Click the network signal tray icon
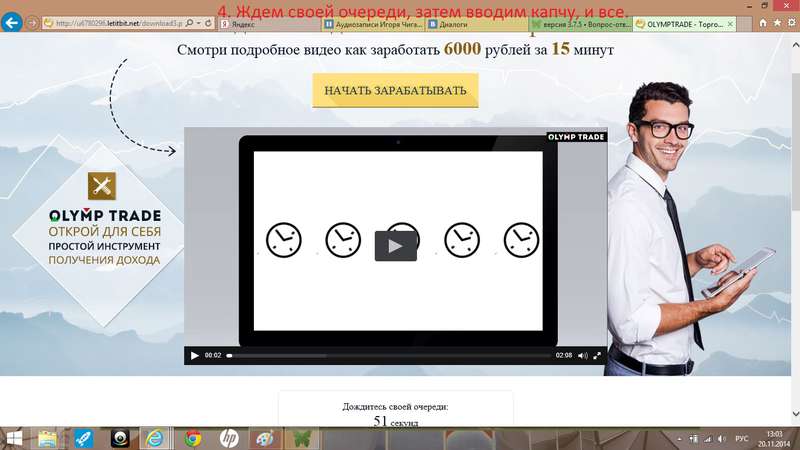The height and width of the screenshot is (450, 800). click(708, 439)
